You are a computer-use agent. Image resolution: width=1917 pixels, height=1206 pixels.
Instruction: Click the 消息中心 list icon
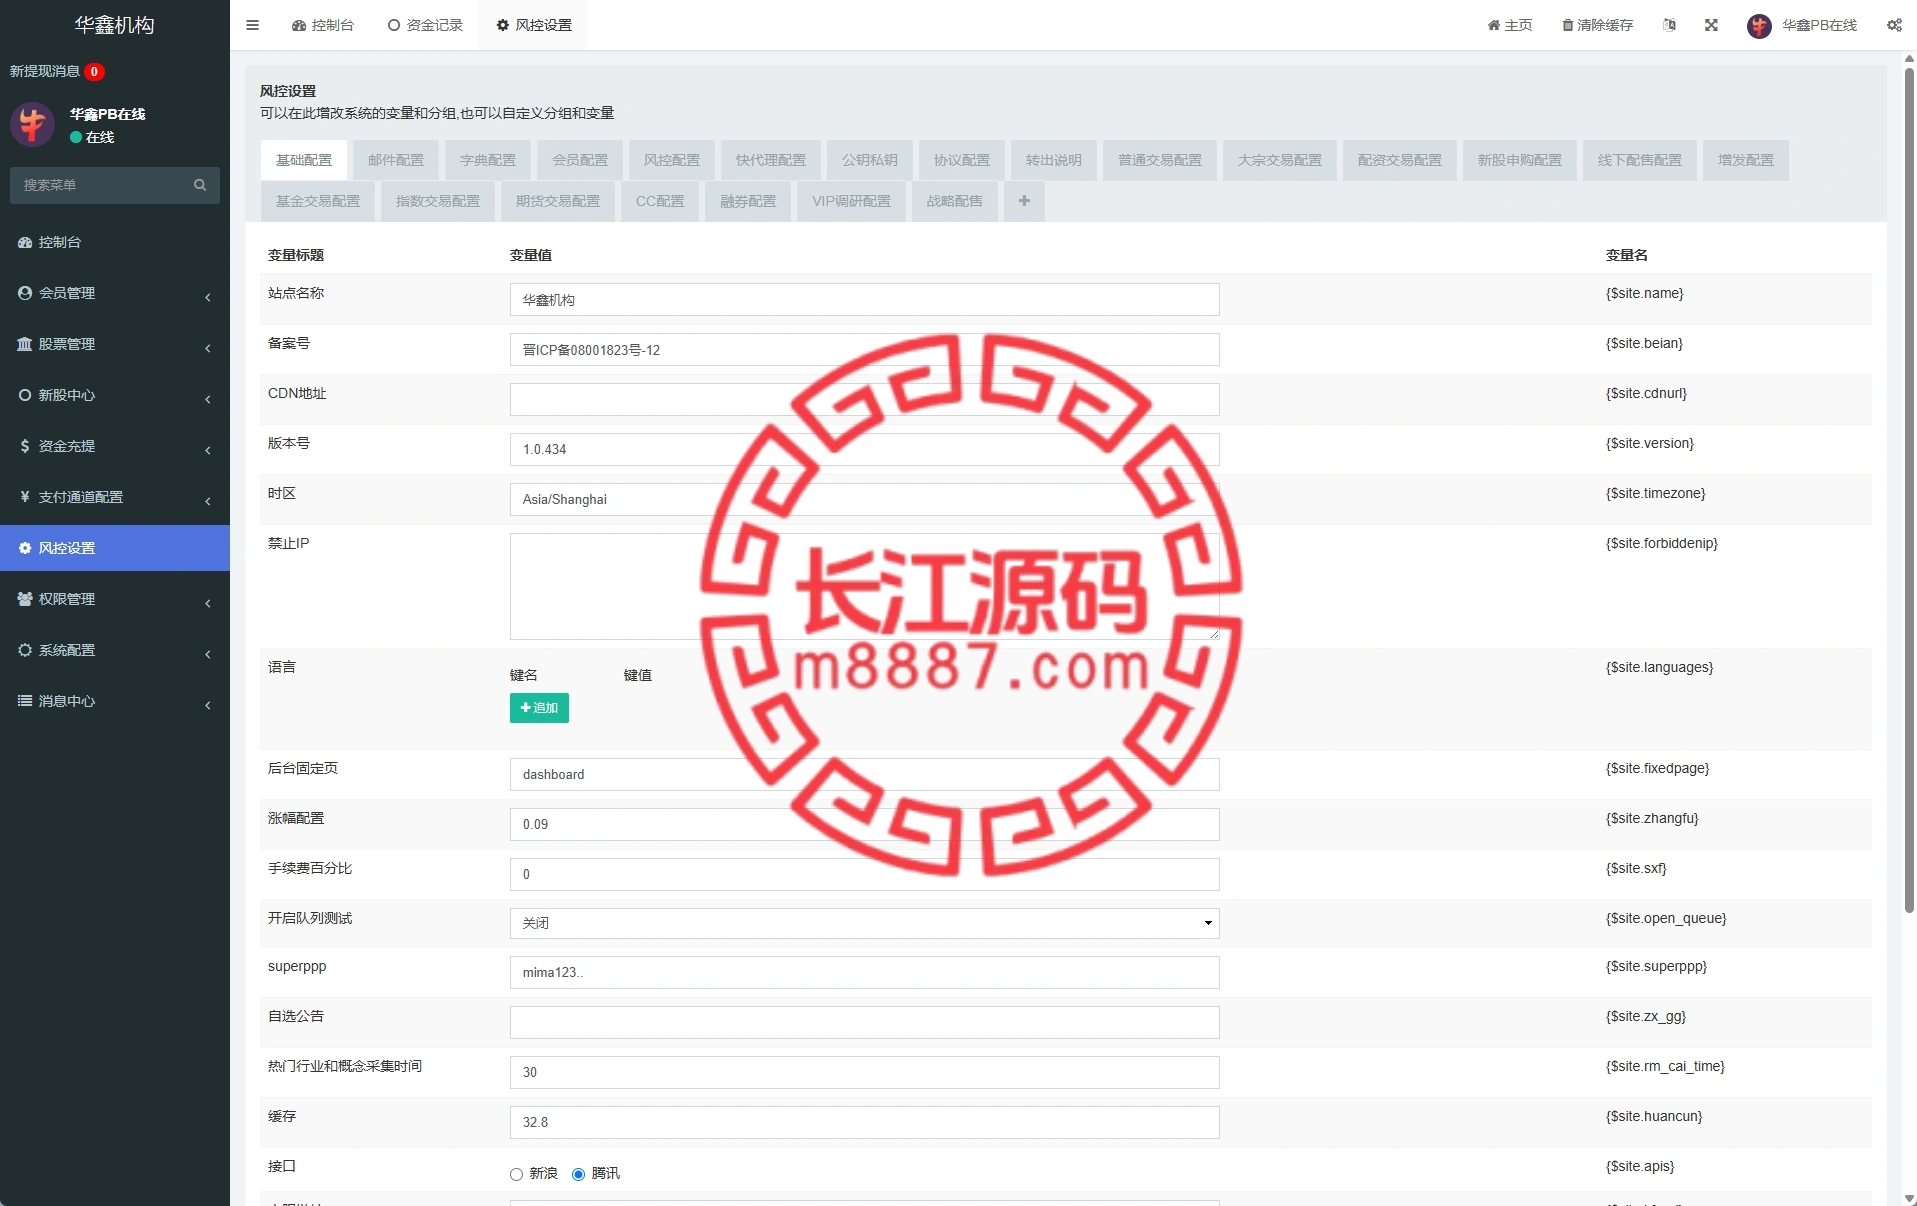tap(25, 701)
